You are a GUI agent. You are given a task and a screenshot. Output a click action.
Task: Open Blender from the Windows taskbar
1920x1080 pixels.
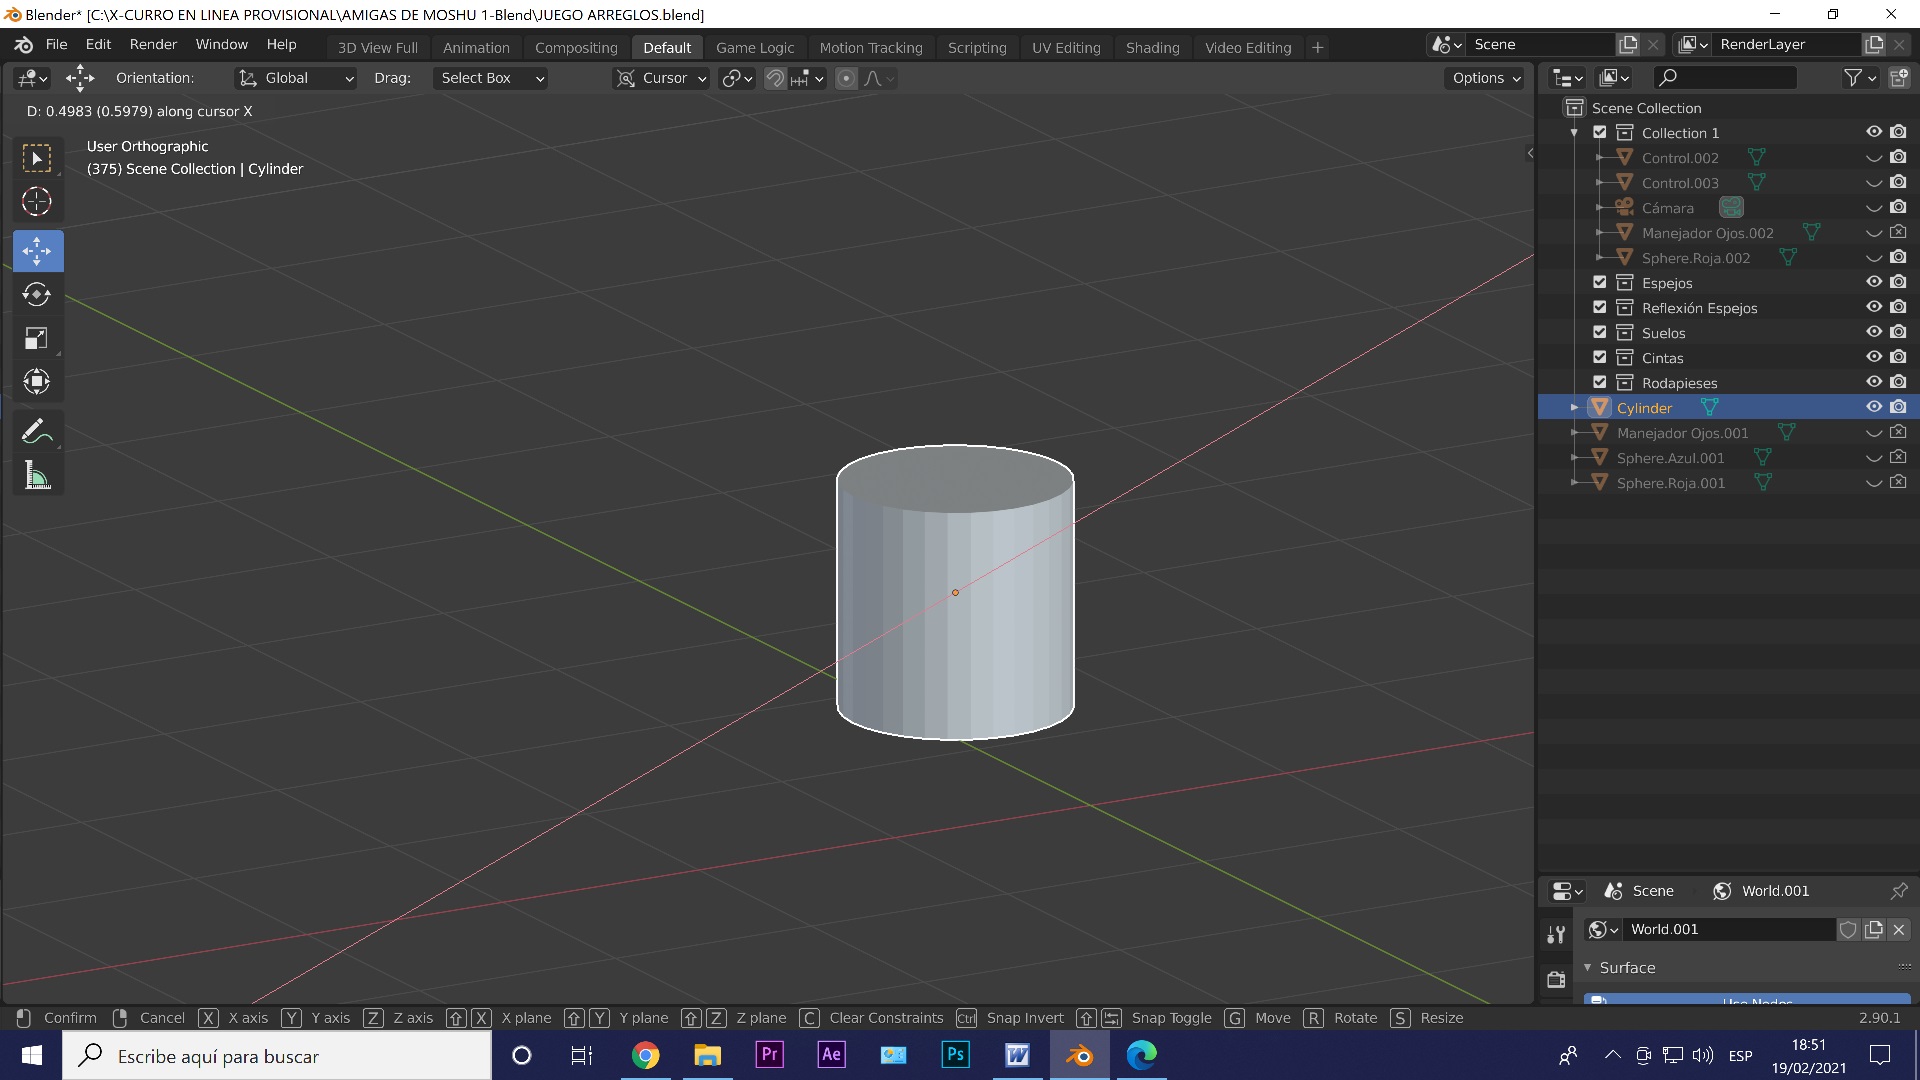point(1079,1055)
